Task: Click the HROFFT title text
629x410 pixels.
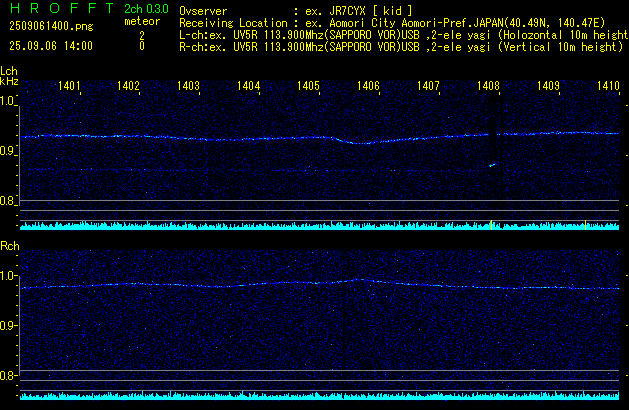Action: point(61,8)
